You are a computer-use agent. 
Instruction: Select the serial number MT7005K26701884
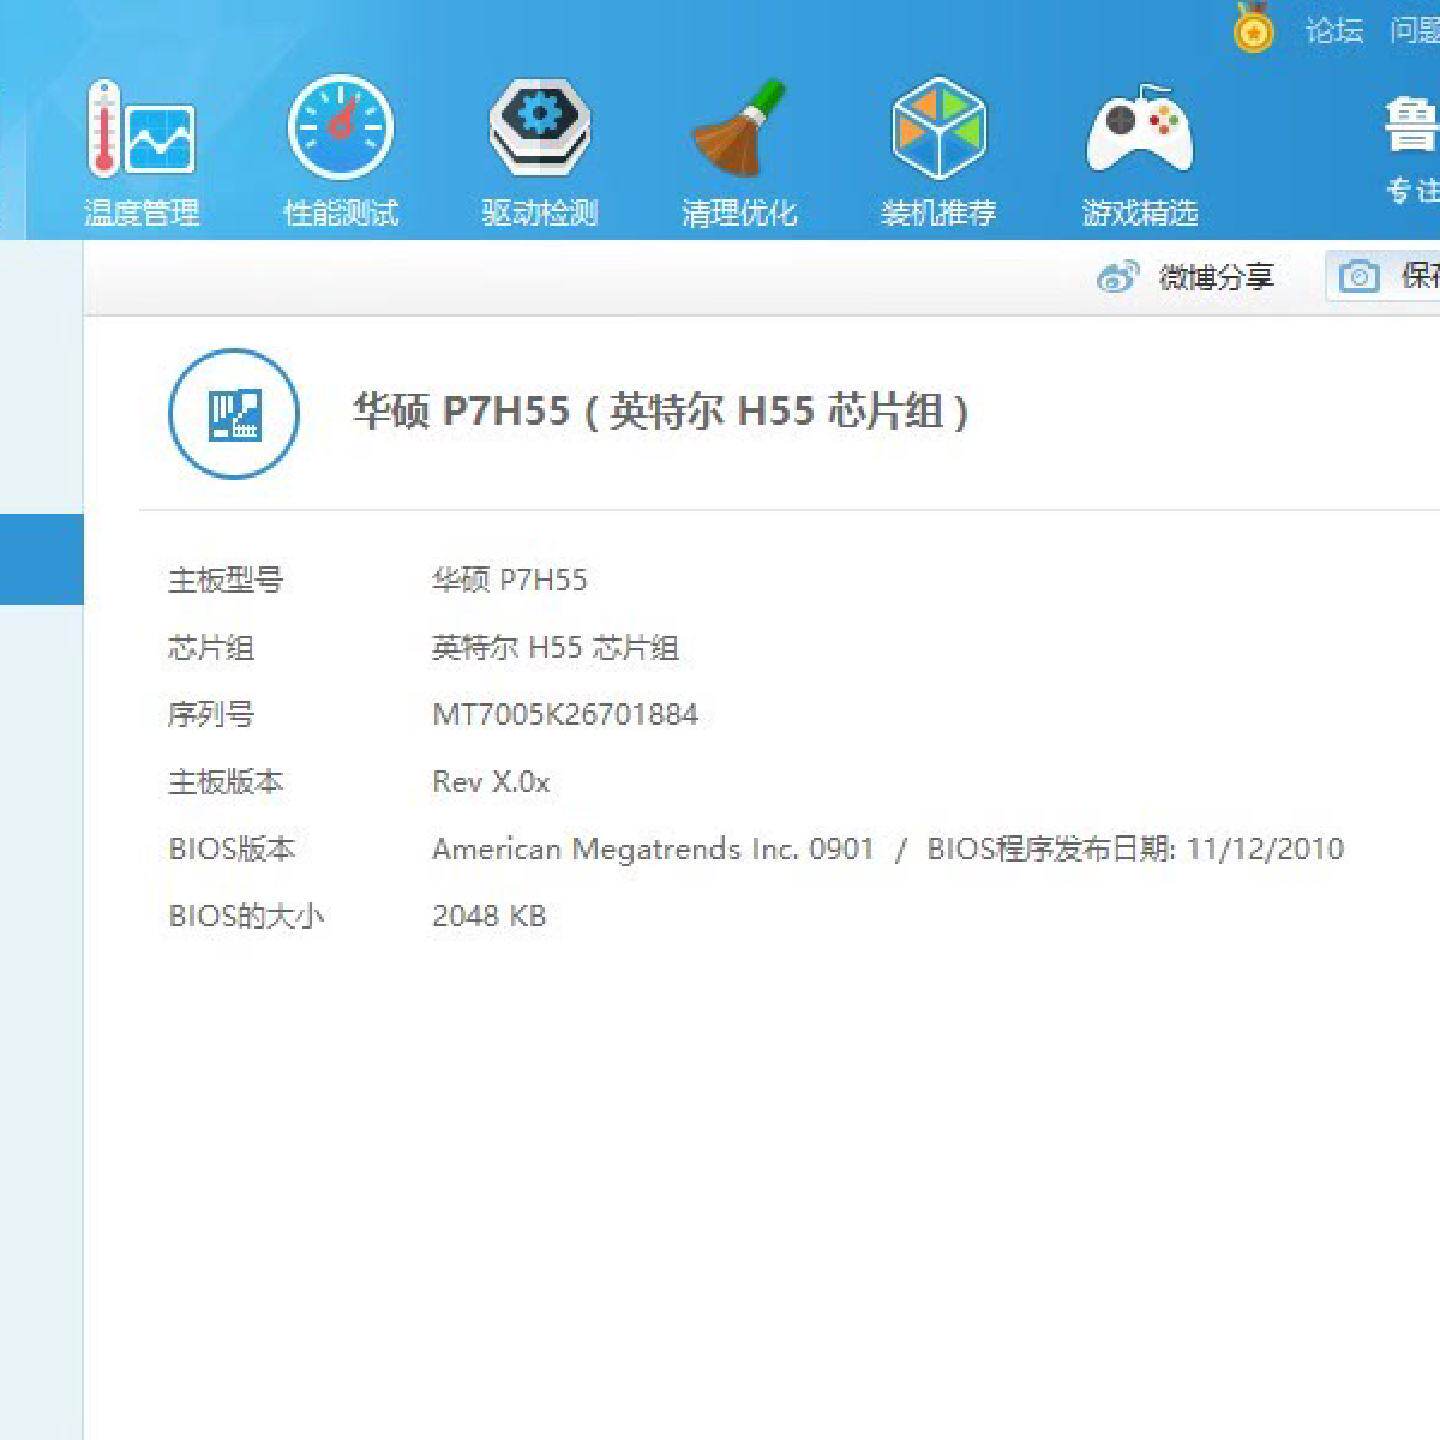click(565, 714)
